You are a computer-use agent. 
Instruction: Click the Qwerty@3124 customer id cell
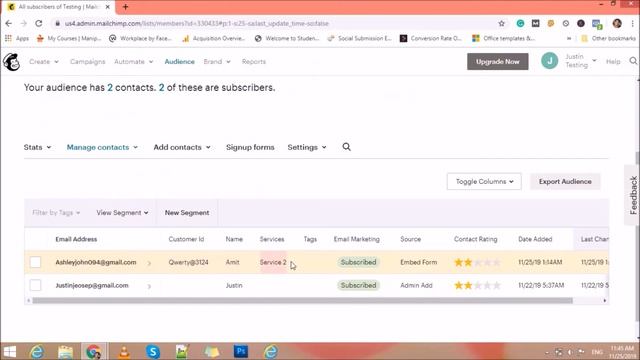point(189,262)
